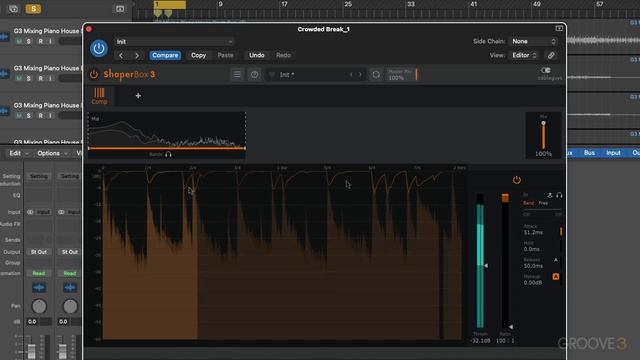
Task: Adjust the Master Mix 100% control
Action: [402, 75]
